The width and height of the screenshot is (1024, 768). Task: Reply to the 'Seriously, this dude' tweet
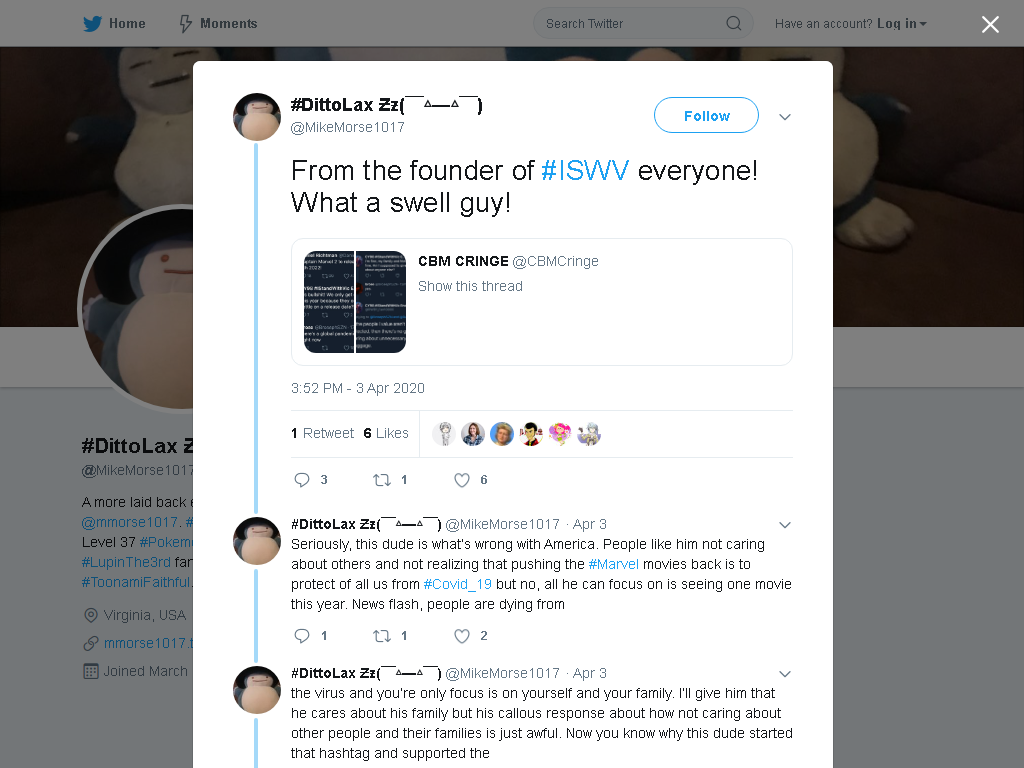[302, 636]
